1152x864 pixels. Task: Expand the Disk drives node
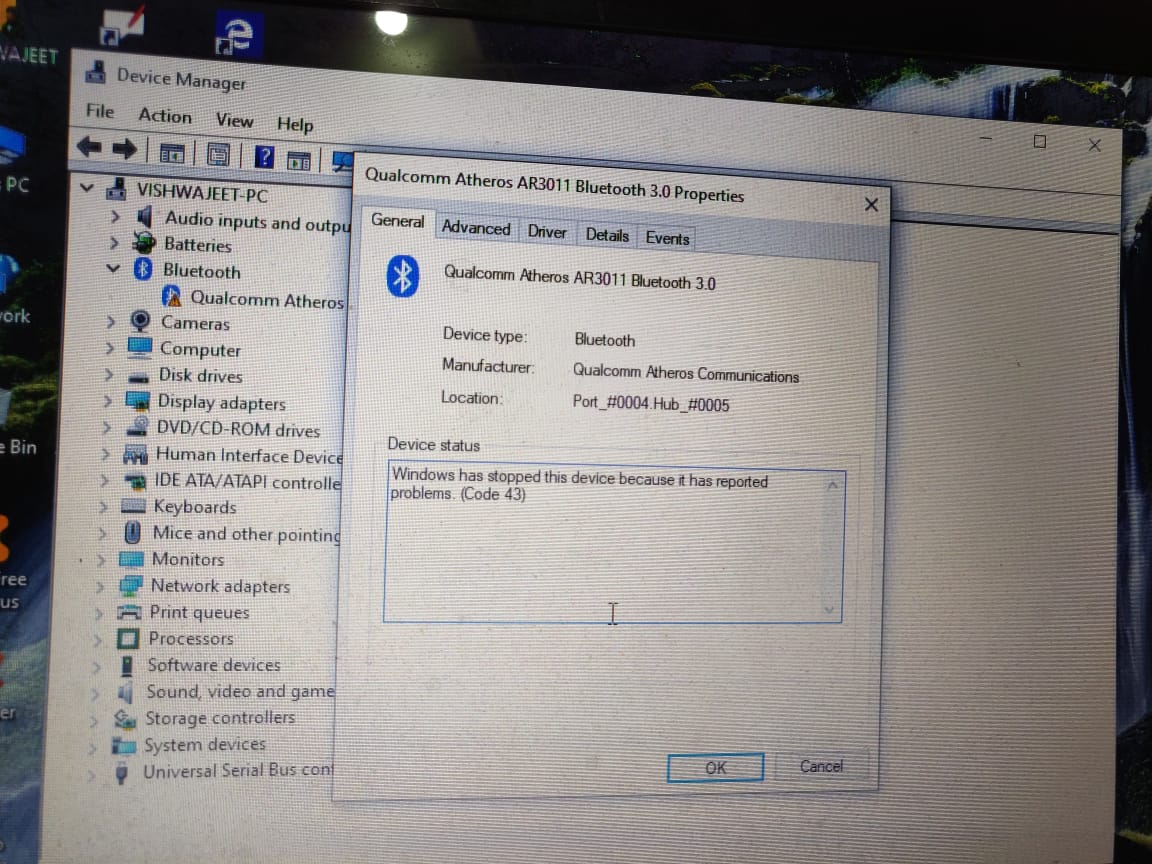coord(109,374)
